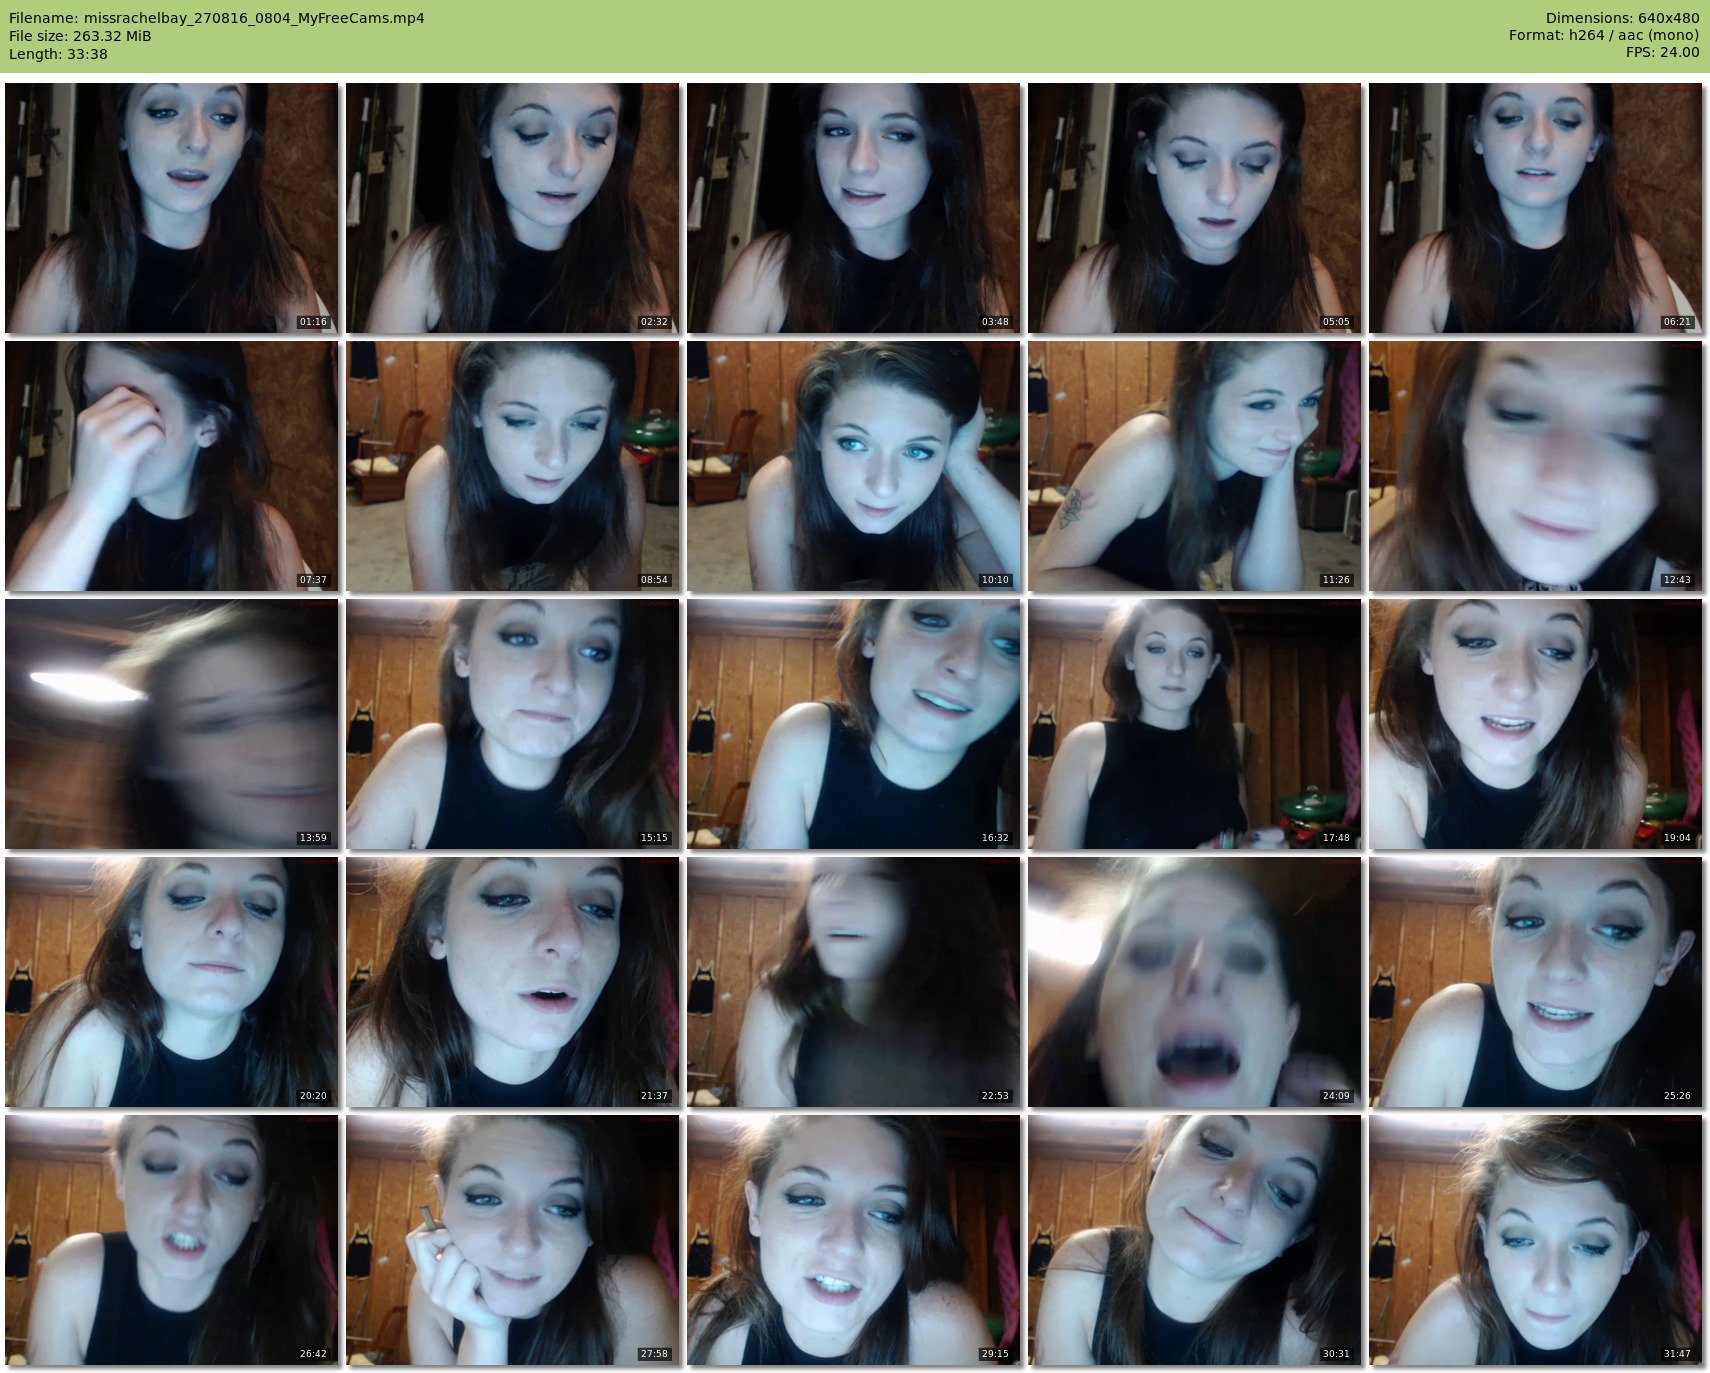Click the "Dimensions: 640x480" text
This screenshot has height=1373, width=1710.
(1622, 18)
